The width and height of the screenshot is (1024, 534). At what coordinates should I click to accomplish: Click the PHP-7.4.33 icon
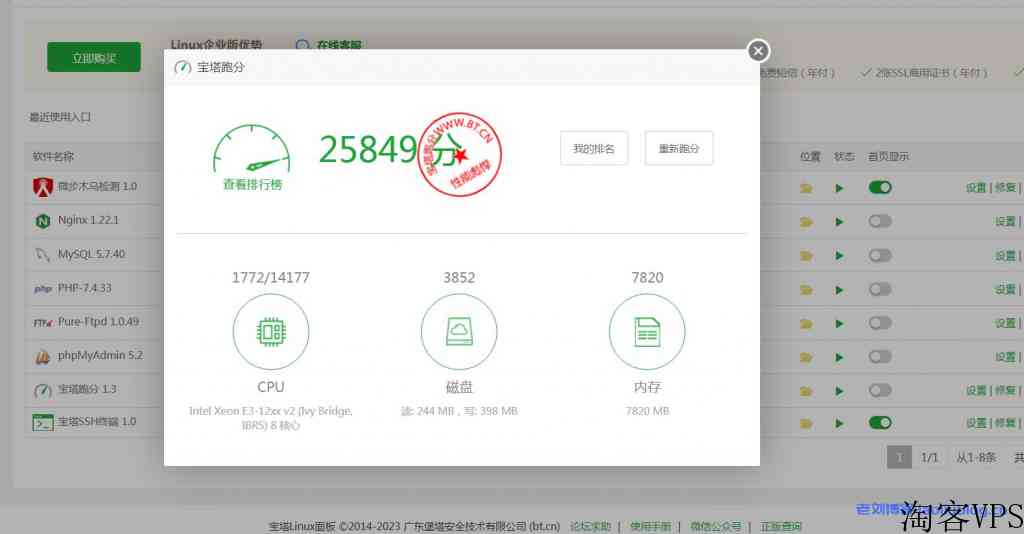(x=42, y=289)
